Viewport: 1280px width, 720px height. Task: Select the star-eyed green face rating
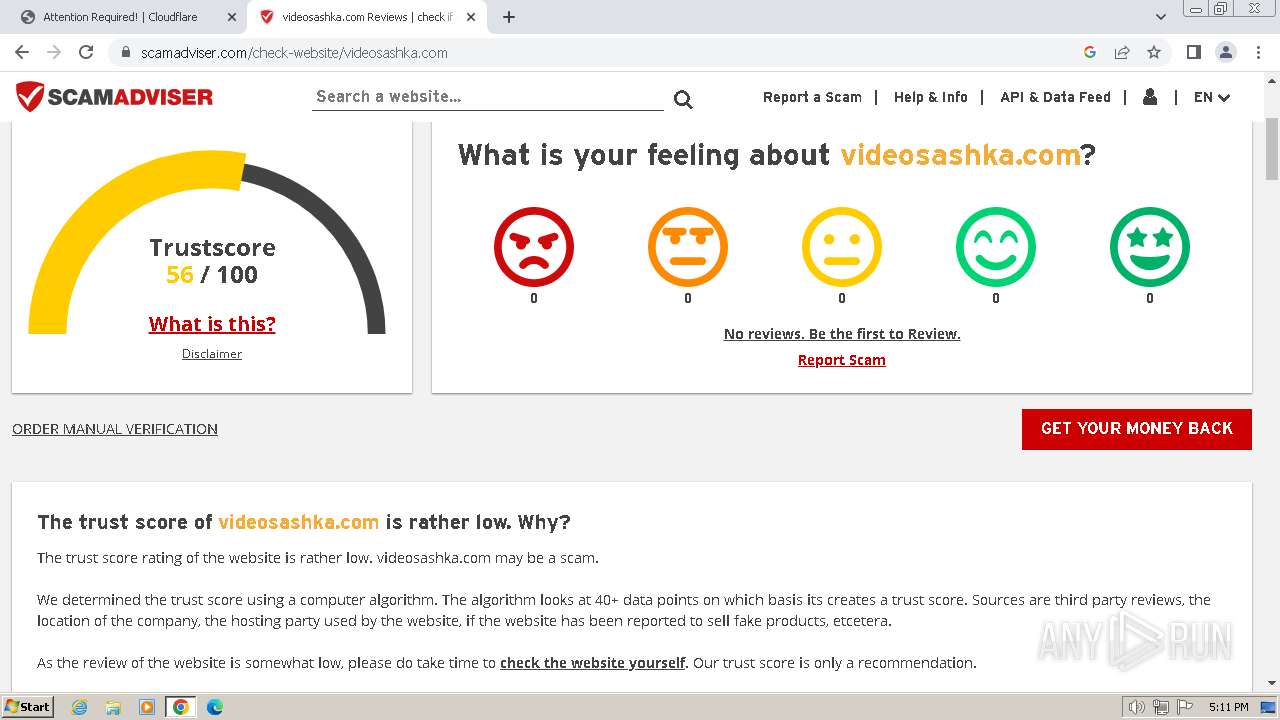(1150, 247)
